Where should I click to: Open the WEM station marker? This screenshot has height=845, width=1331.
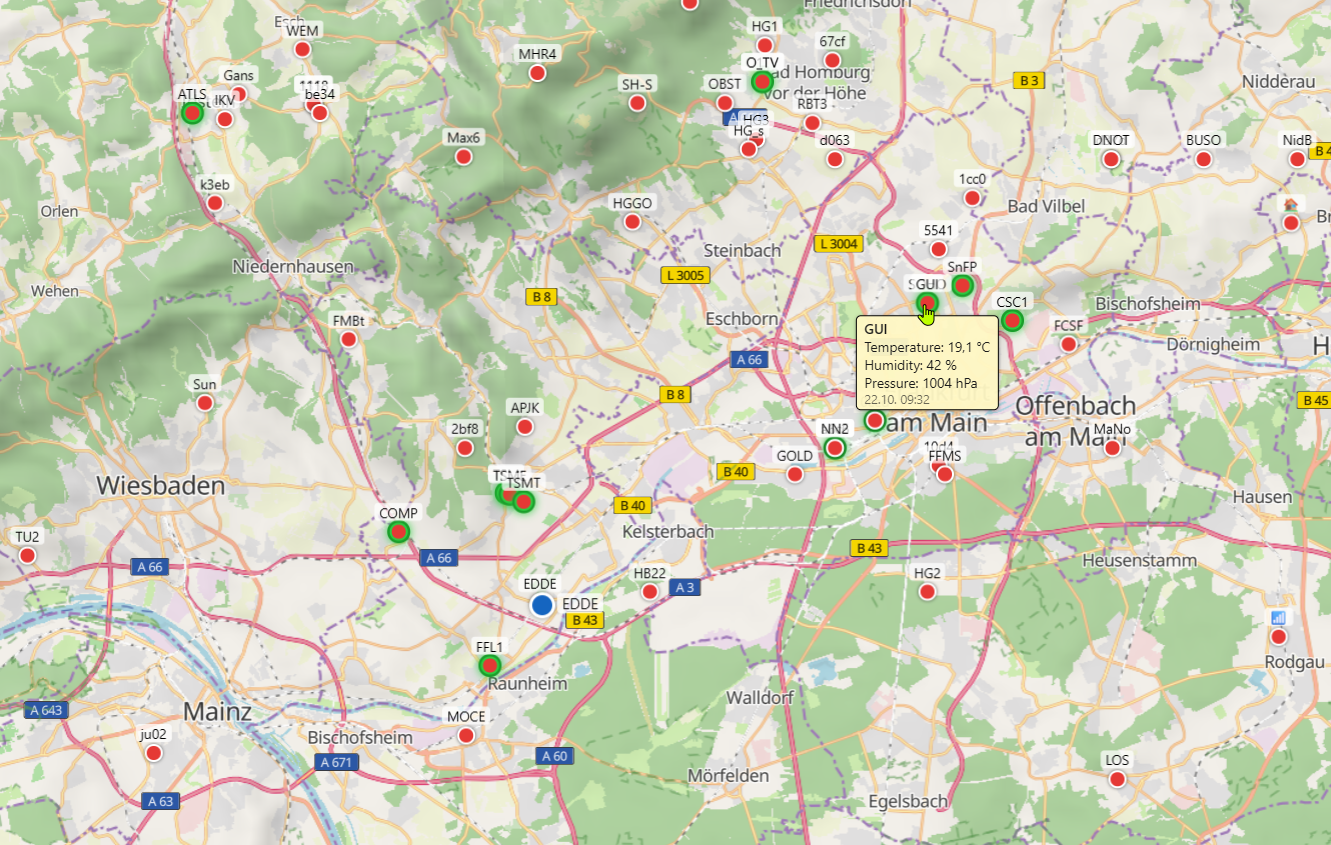tap(302, 49)
